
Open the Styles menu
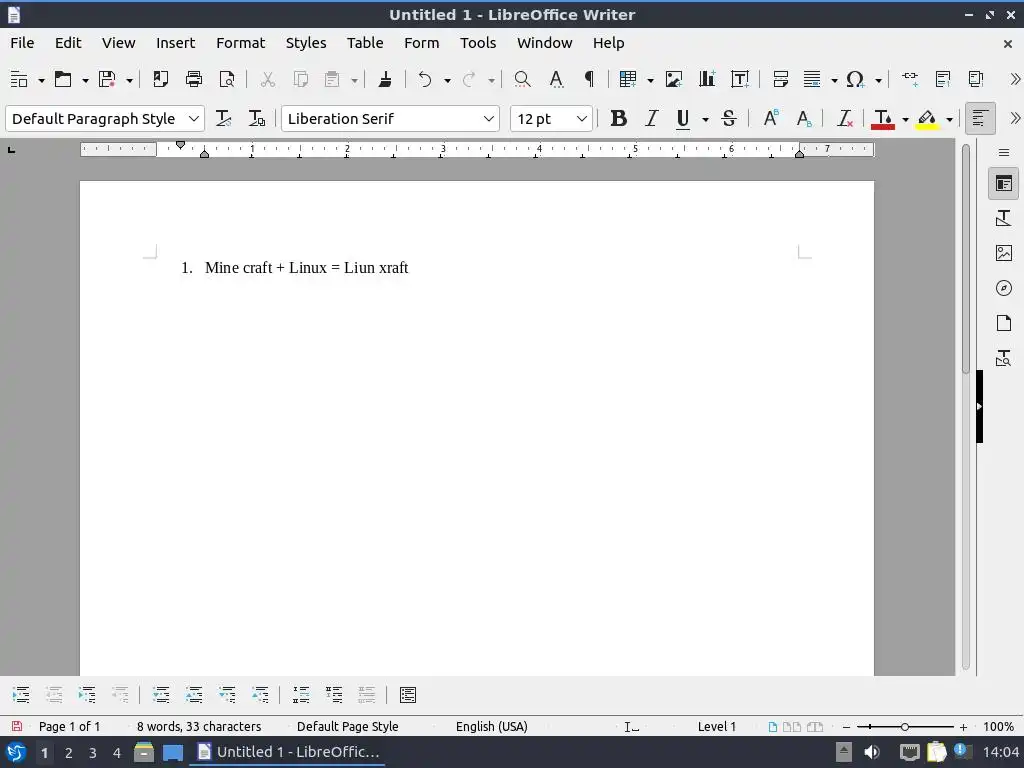click(306, 43)
